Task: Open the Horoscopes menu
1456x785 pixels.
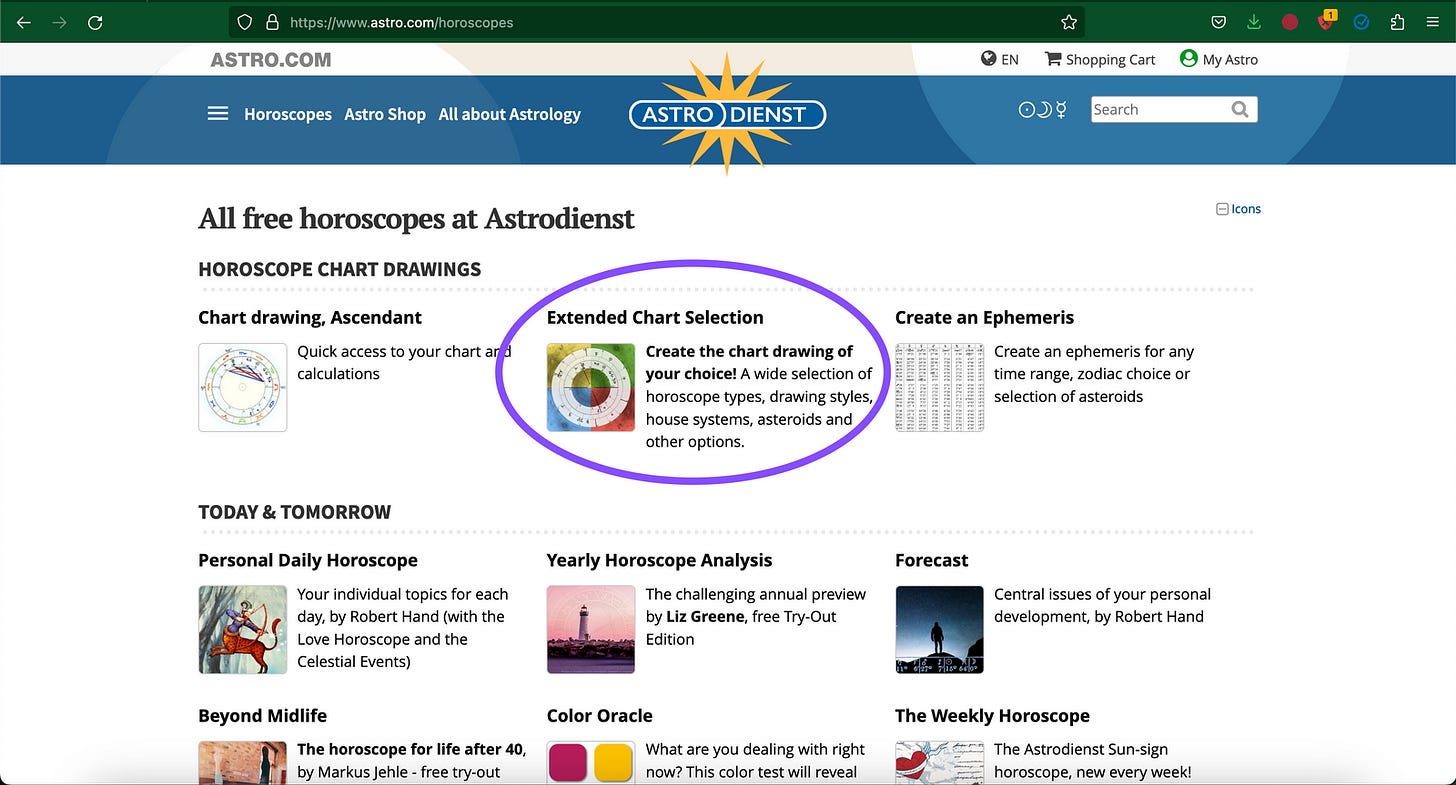Action: click(288, 114)
